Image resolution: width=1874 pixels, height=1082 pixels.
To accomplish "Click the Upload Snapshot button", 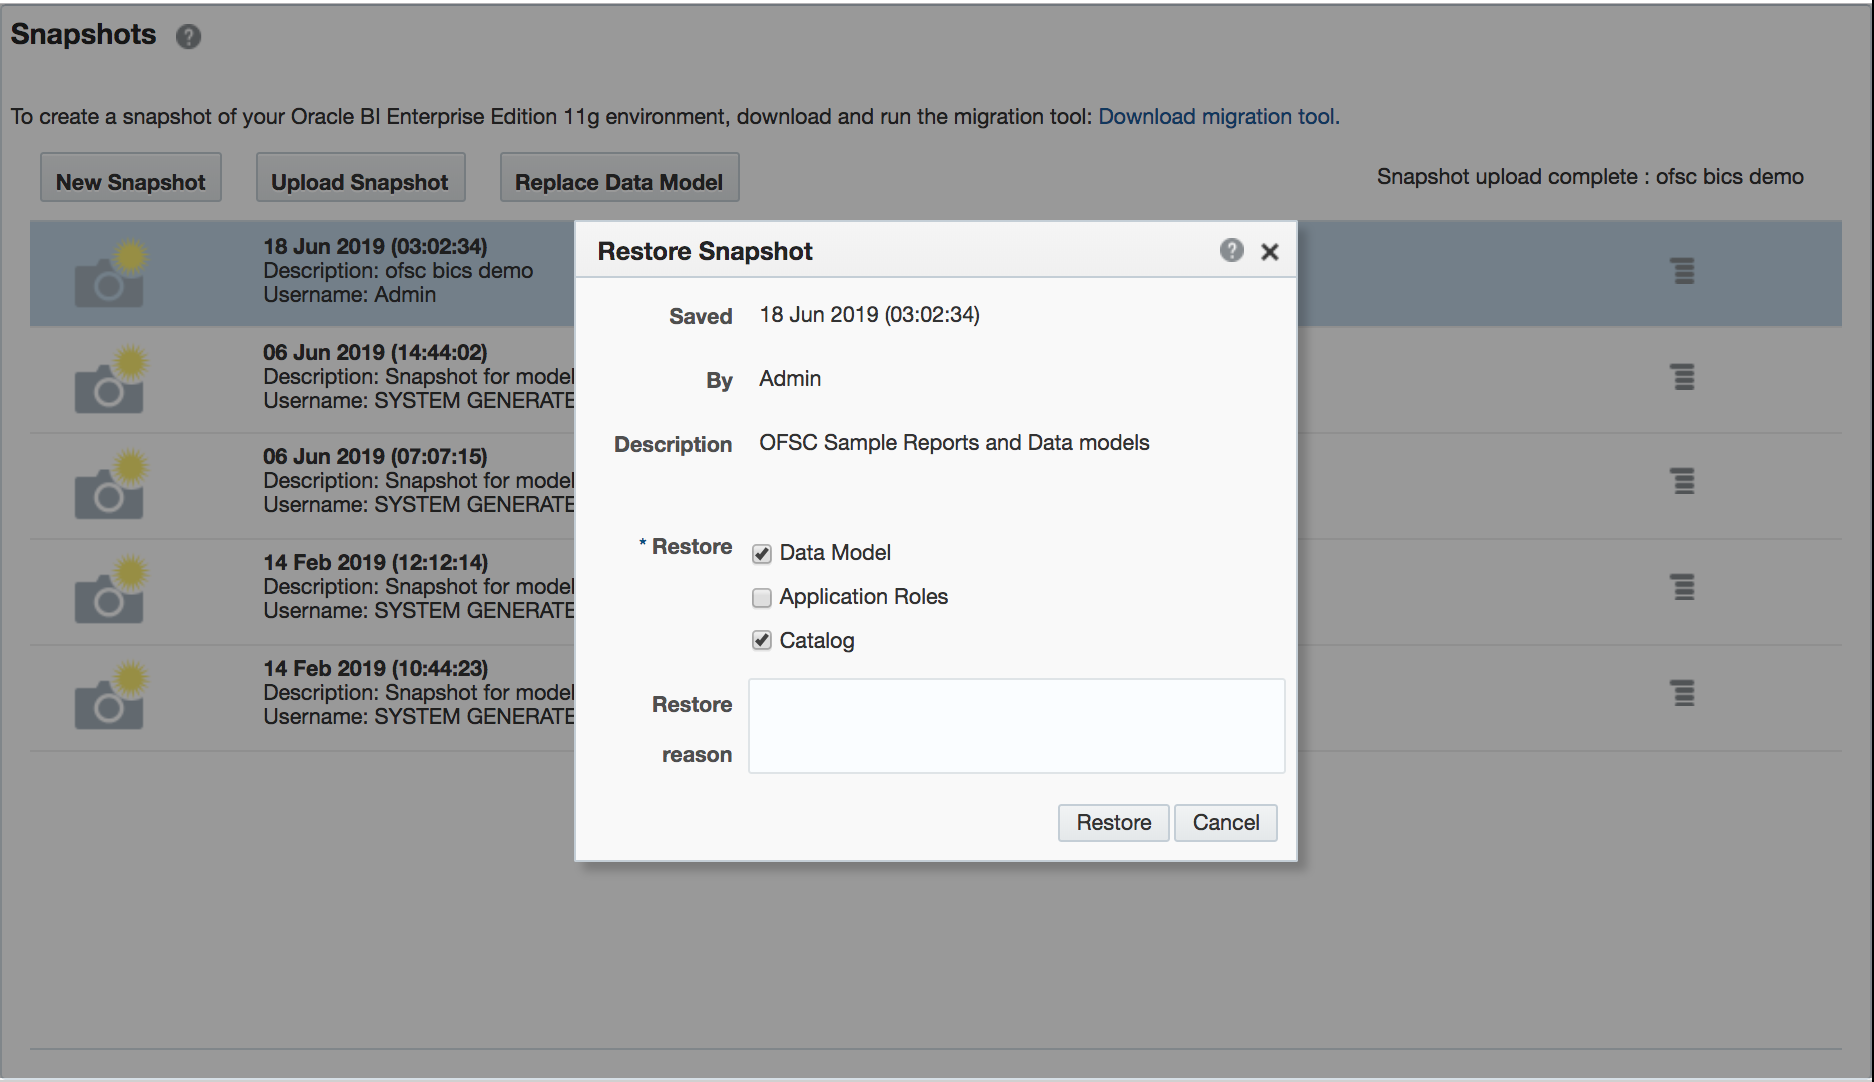I will coord(360,181).
